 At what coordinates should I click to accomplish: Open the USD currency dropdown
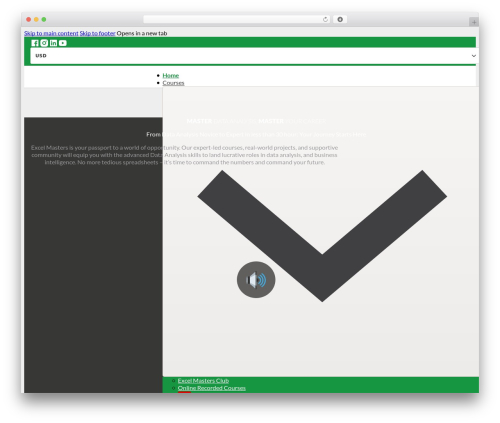click(254, 56)
